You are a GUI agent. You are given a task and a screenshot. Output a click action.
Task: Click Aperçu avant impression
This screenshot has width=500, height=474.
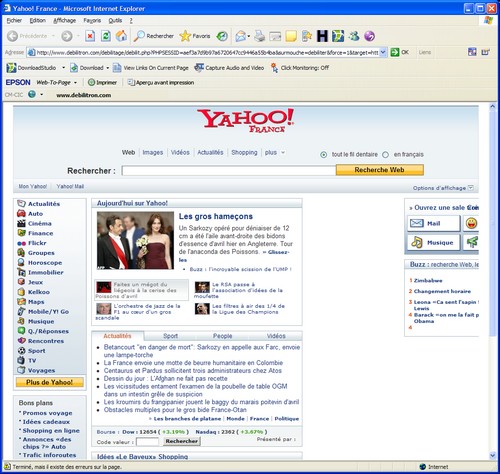pos(161,82)
